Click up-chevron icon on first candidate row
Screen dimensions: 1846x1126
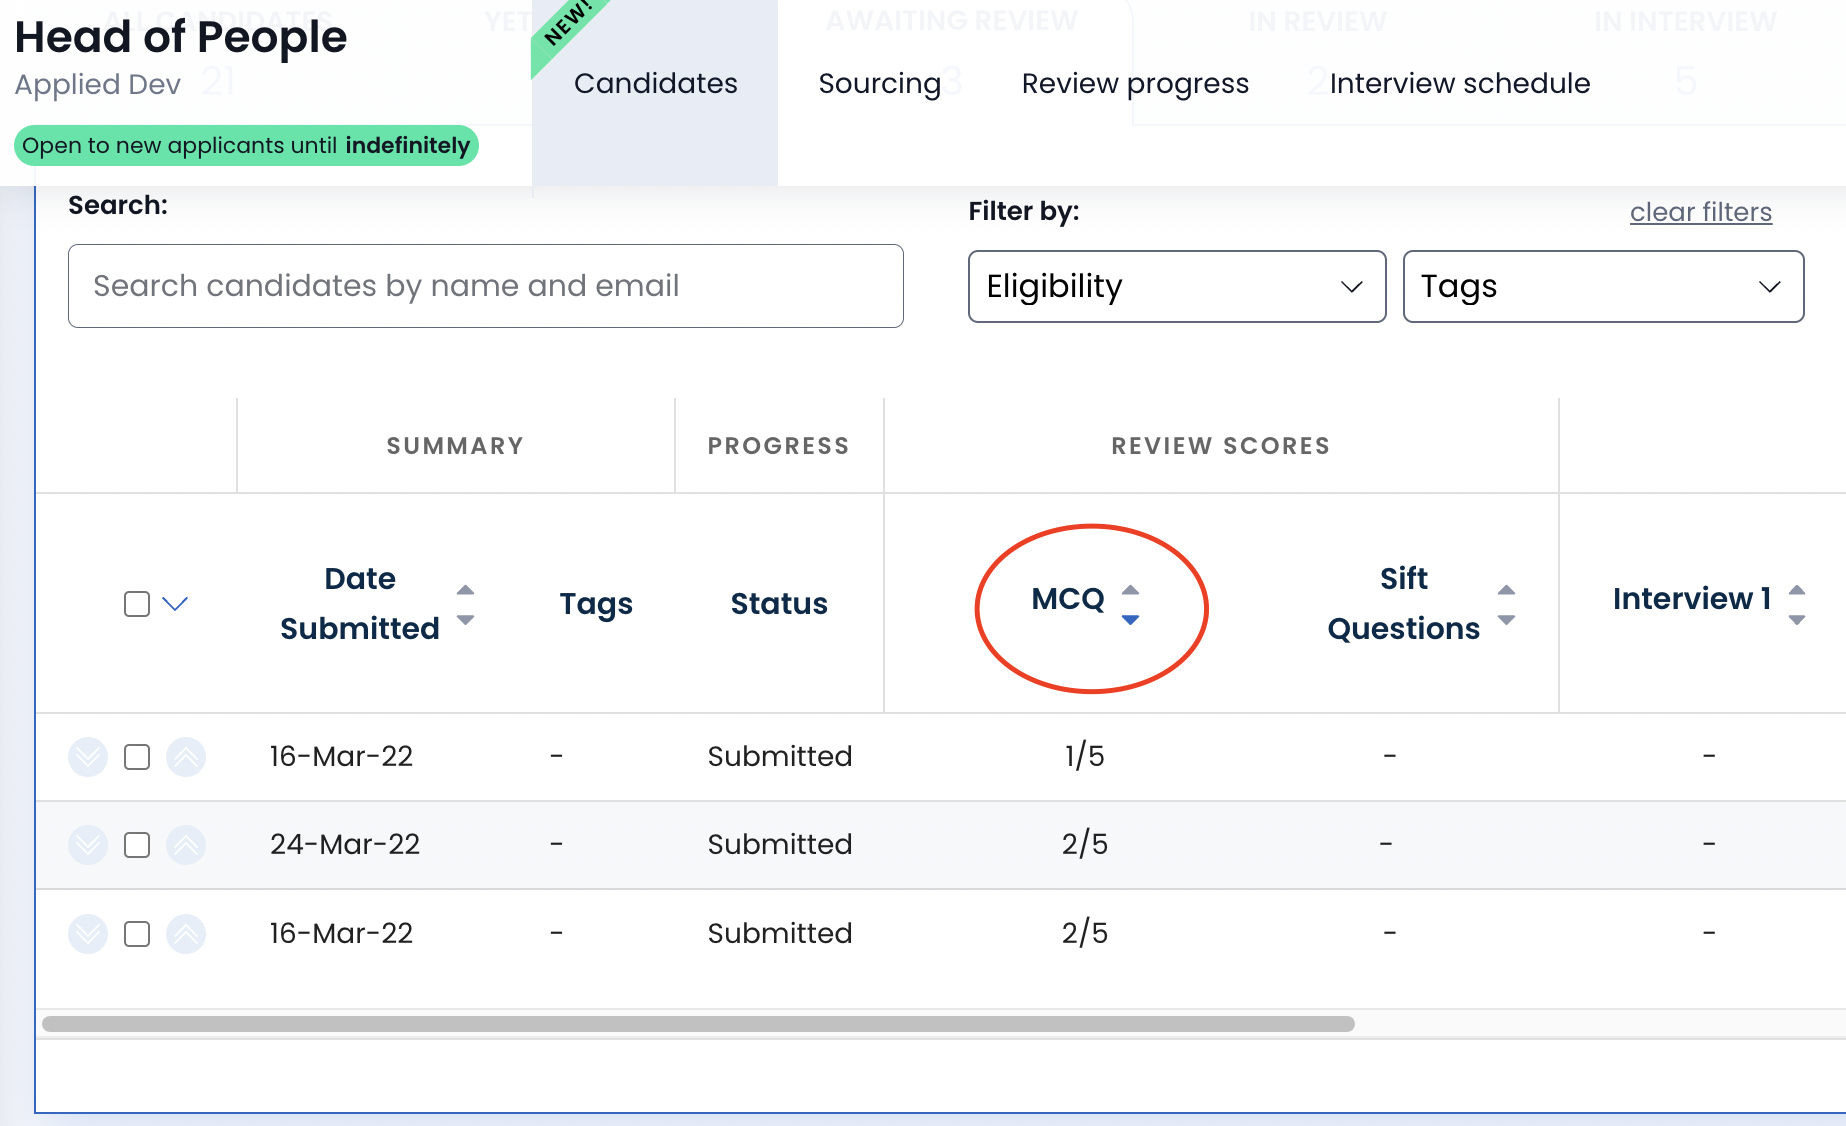[x=186, y=757]
